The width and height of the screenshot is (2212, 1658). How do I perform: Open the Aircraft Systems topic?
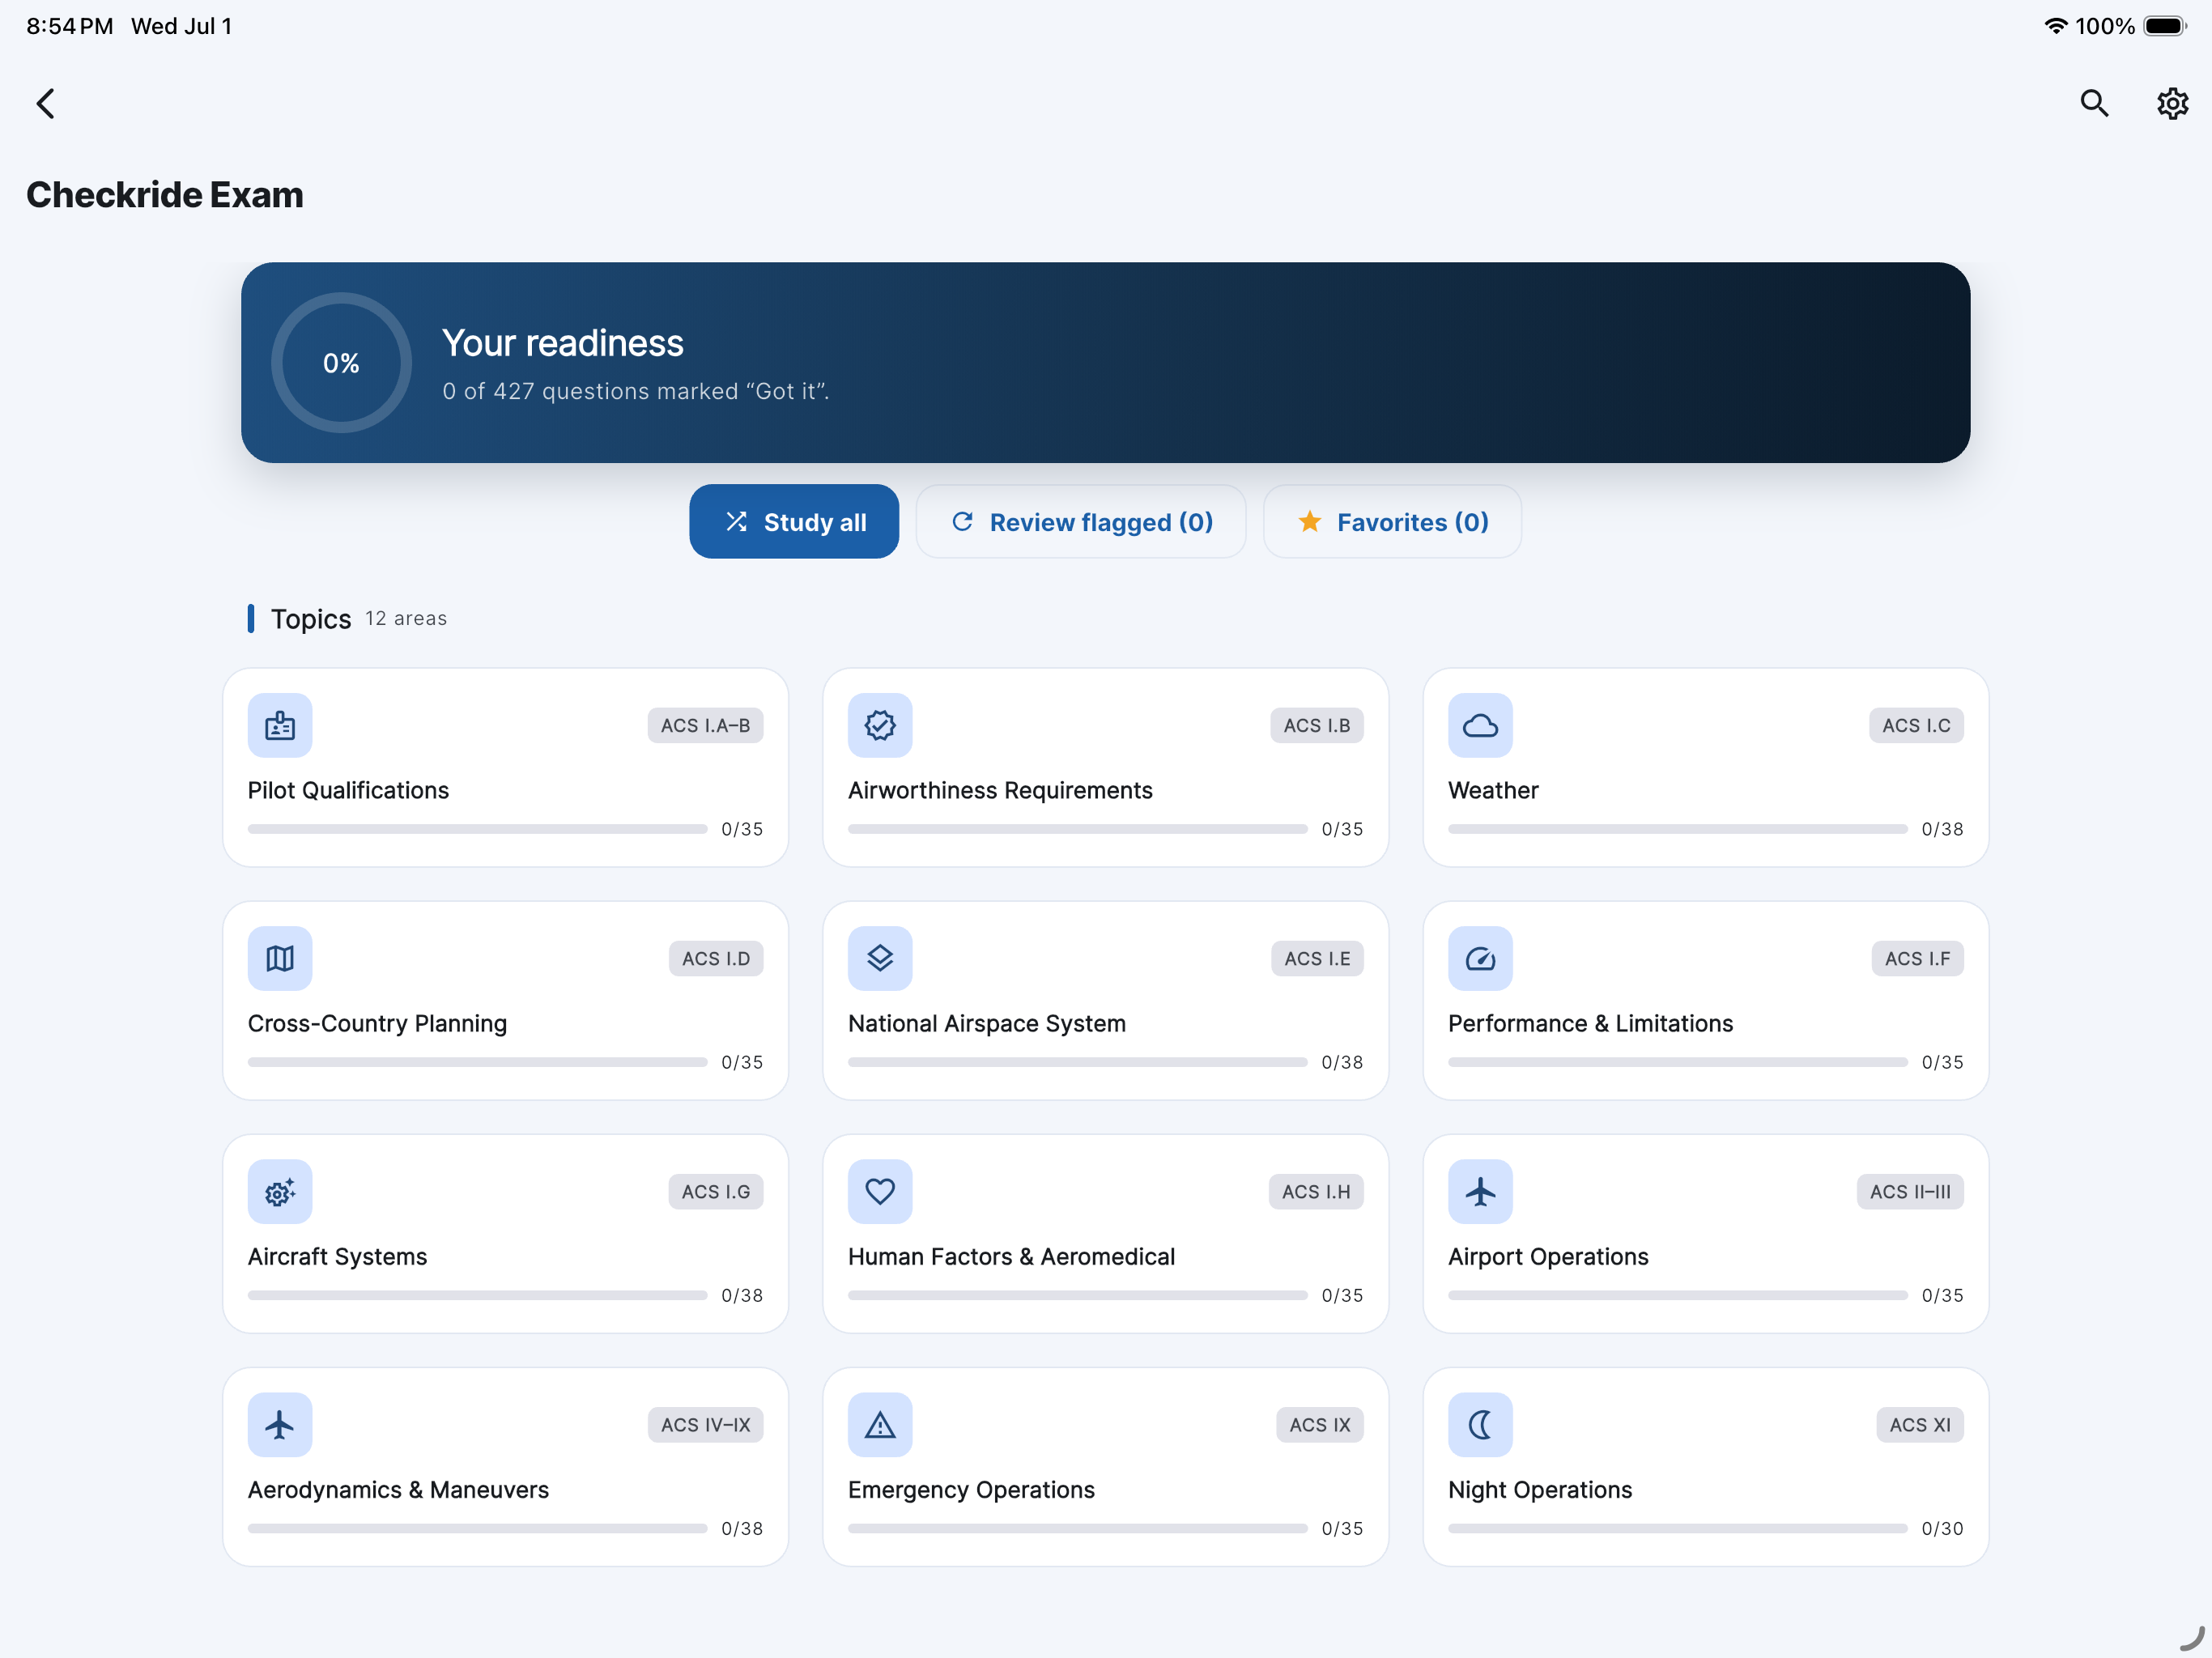(x=506, y=1233)
